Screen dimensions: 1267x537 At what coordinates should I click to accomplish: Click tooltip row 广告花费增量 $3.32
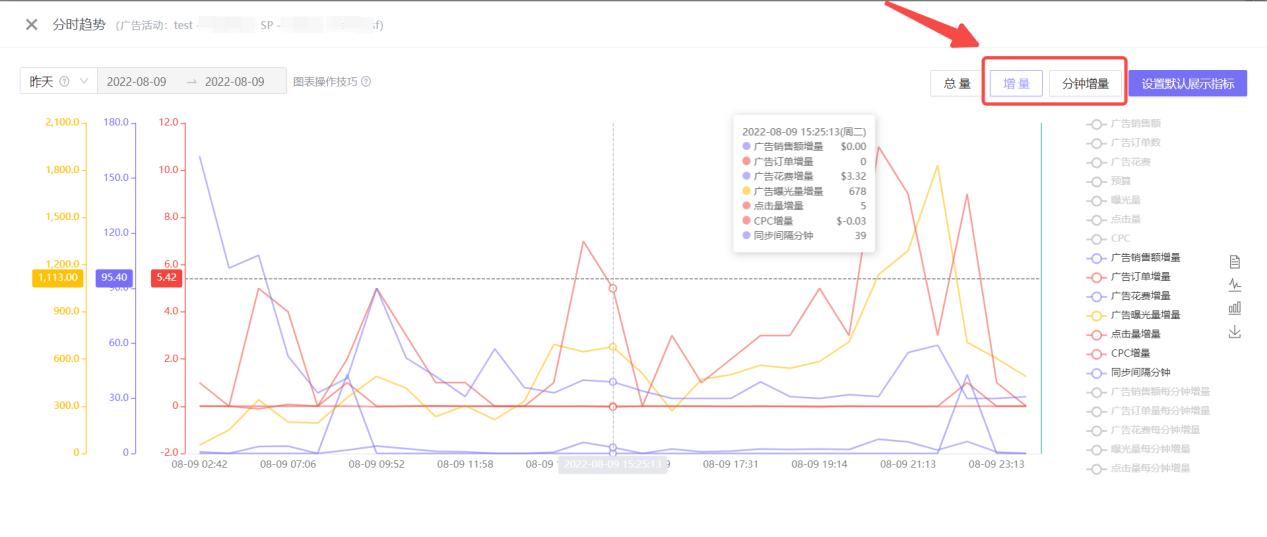(804, 176)
